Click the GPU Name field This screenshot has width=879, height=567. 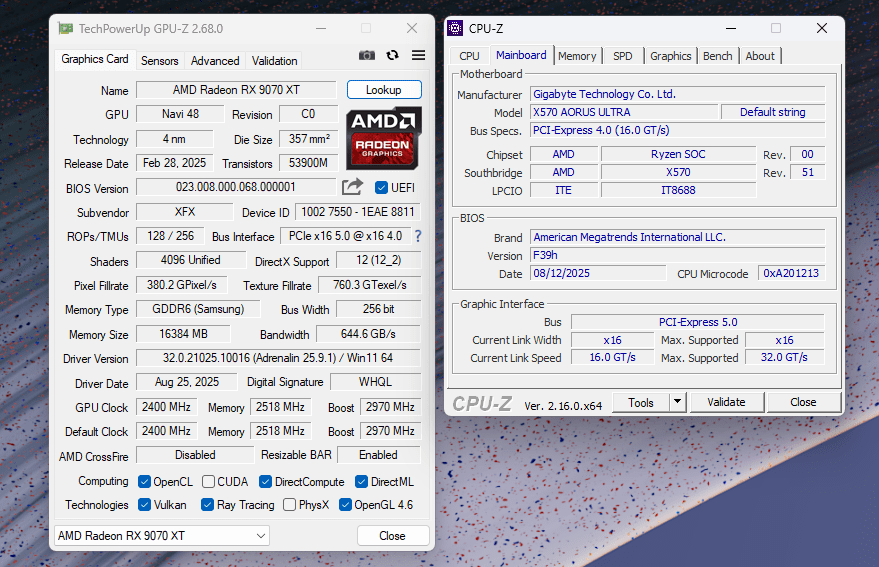tap(236, 90)
